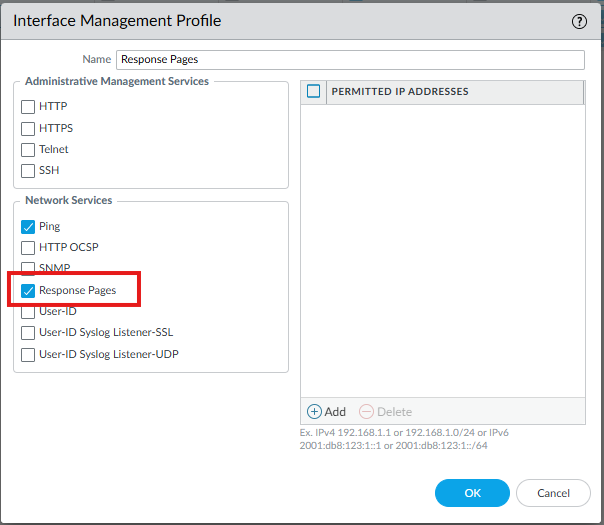Screen dimensions: 604x525
Task: Cancel the Interface Management Profile dialog
Action: point(553,493)
